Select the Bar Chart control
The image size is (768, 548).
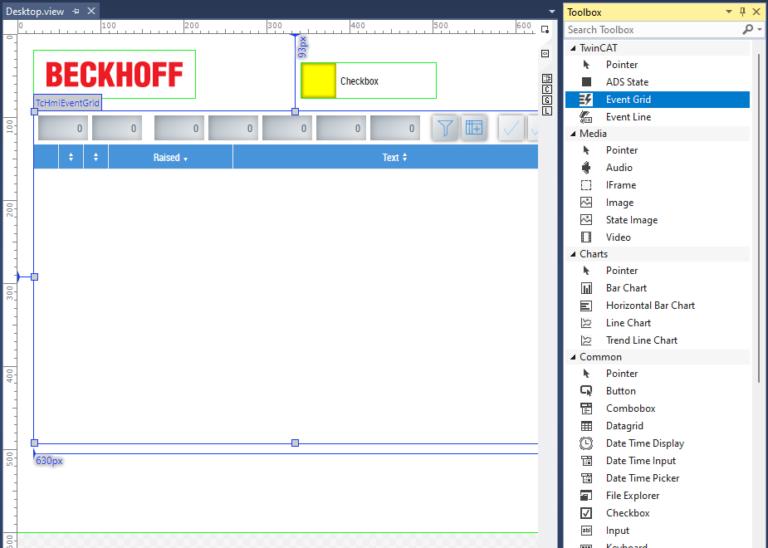tap(626, 288)
